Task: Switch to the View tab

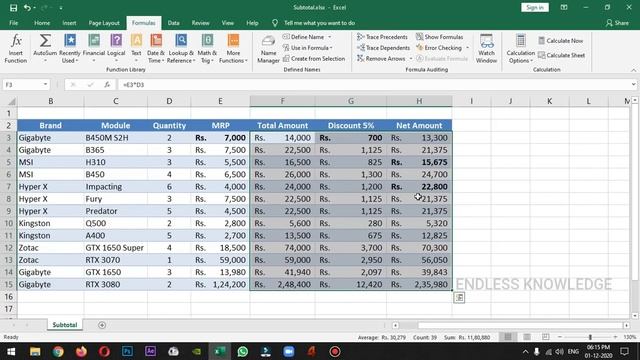Action: [x=228, y=23]
